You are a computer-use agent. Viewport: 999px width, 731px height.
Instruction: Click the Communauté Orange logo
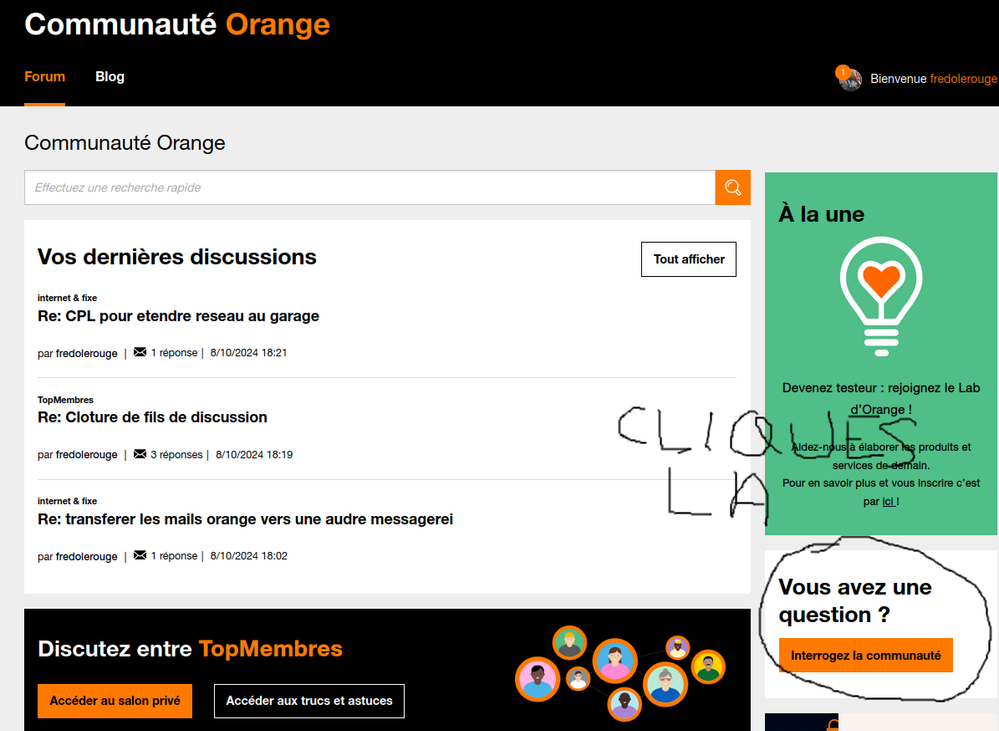176,25
